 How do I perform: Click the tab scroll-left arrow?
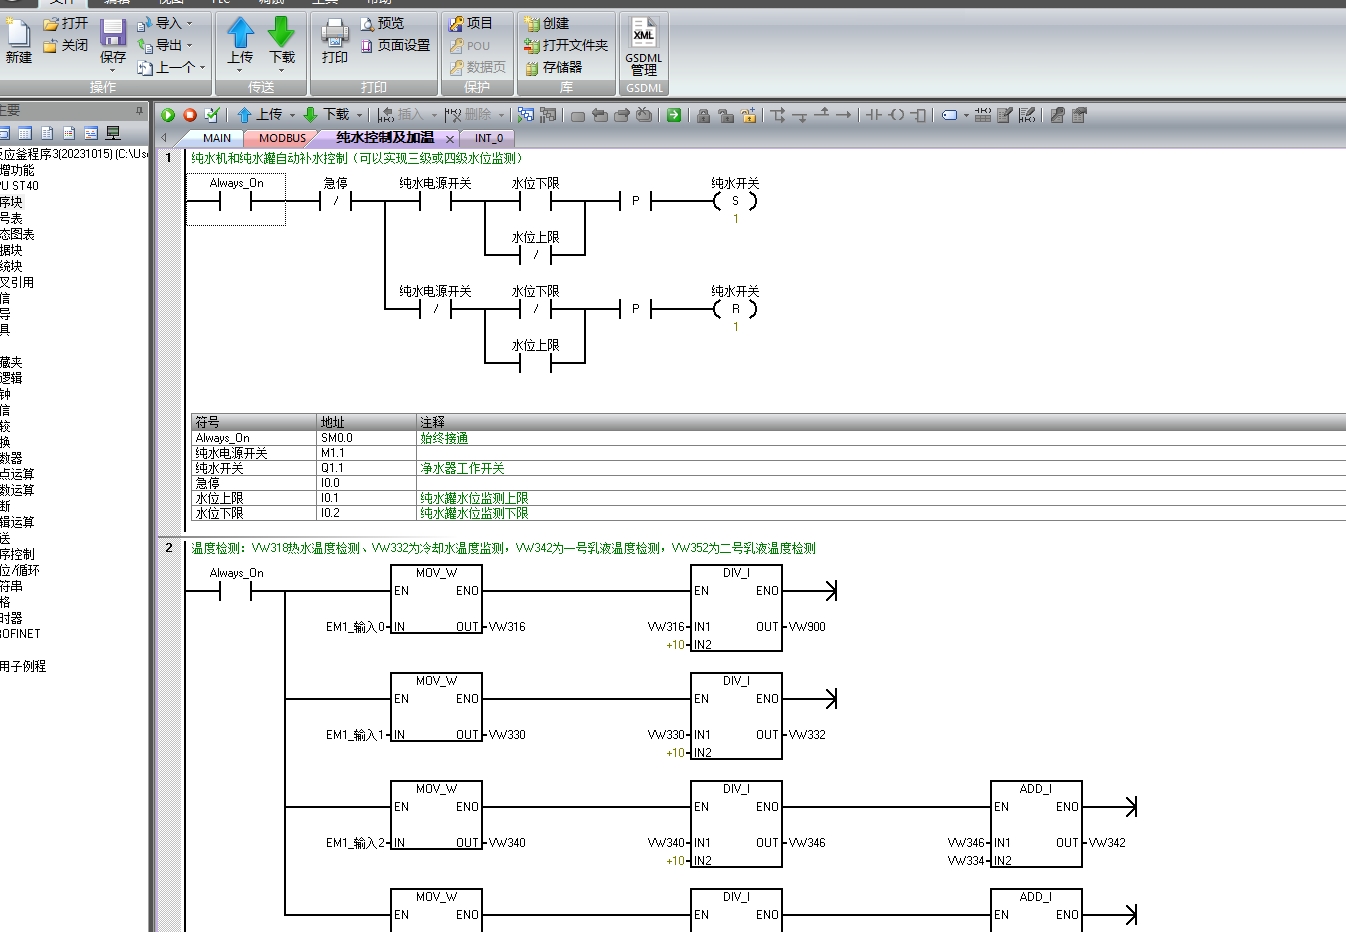point(164,138)
